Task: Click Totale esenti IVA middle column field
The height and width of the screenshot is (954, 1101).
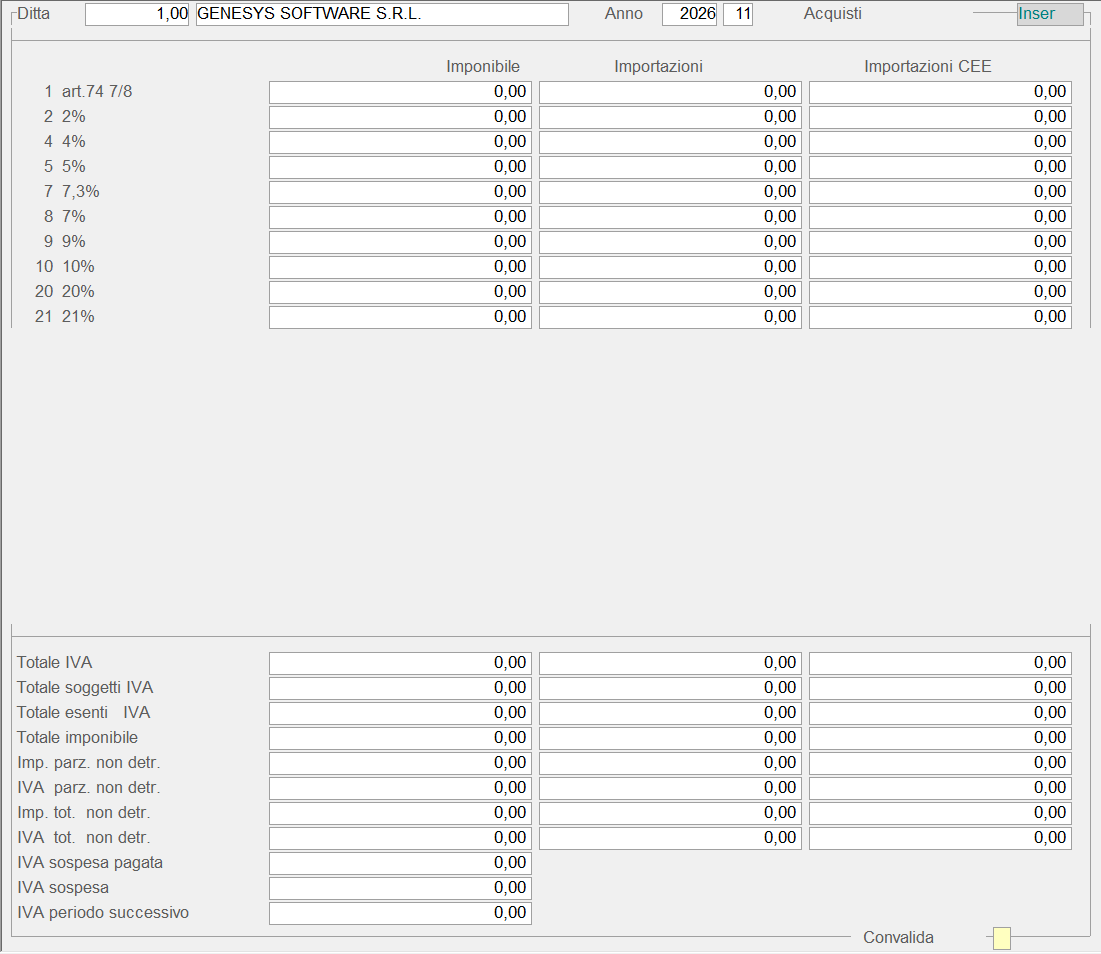Action: click(670, 713)
